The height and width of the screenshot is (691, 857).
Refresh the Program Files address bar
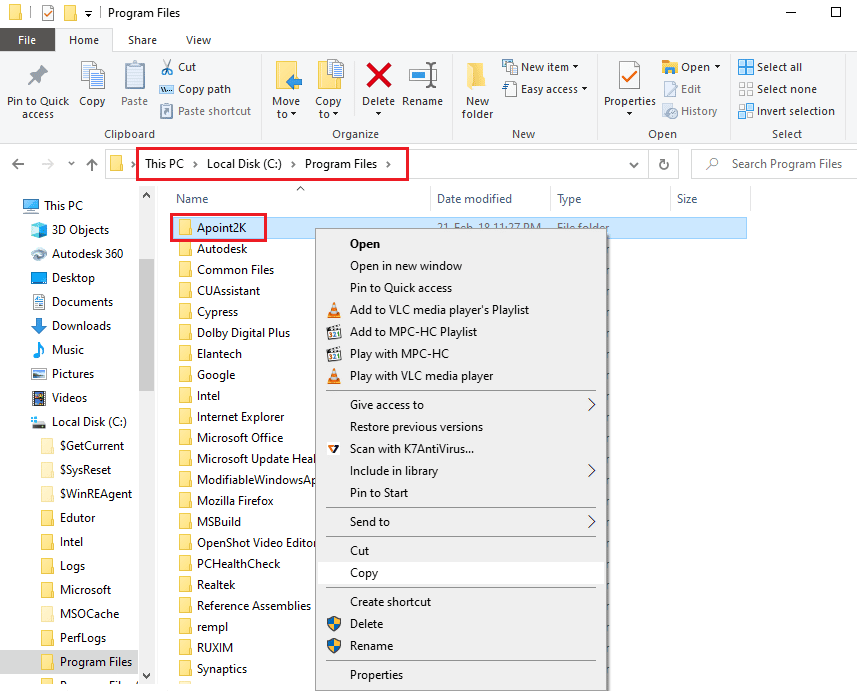664,164
